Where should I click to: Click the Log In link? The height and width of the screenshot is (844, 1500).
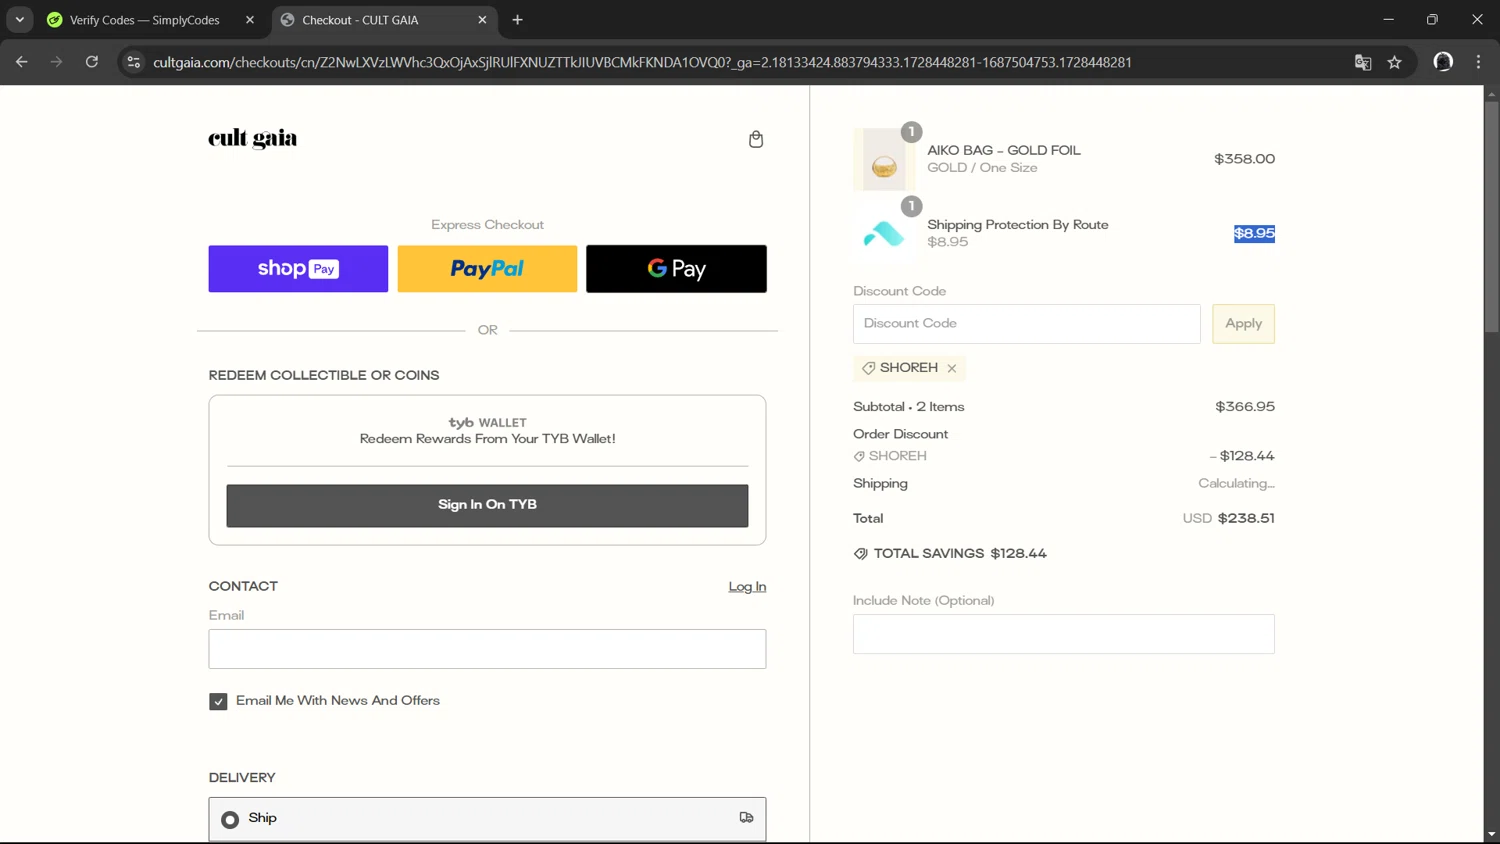747,587
